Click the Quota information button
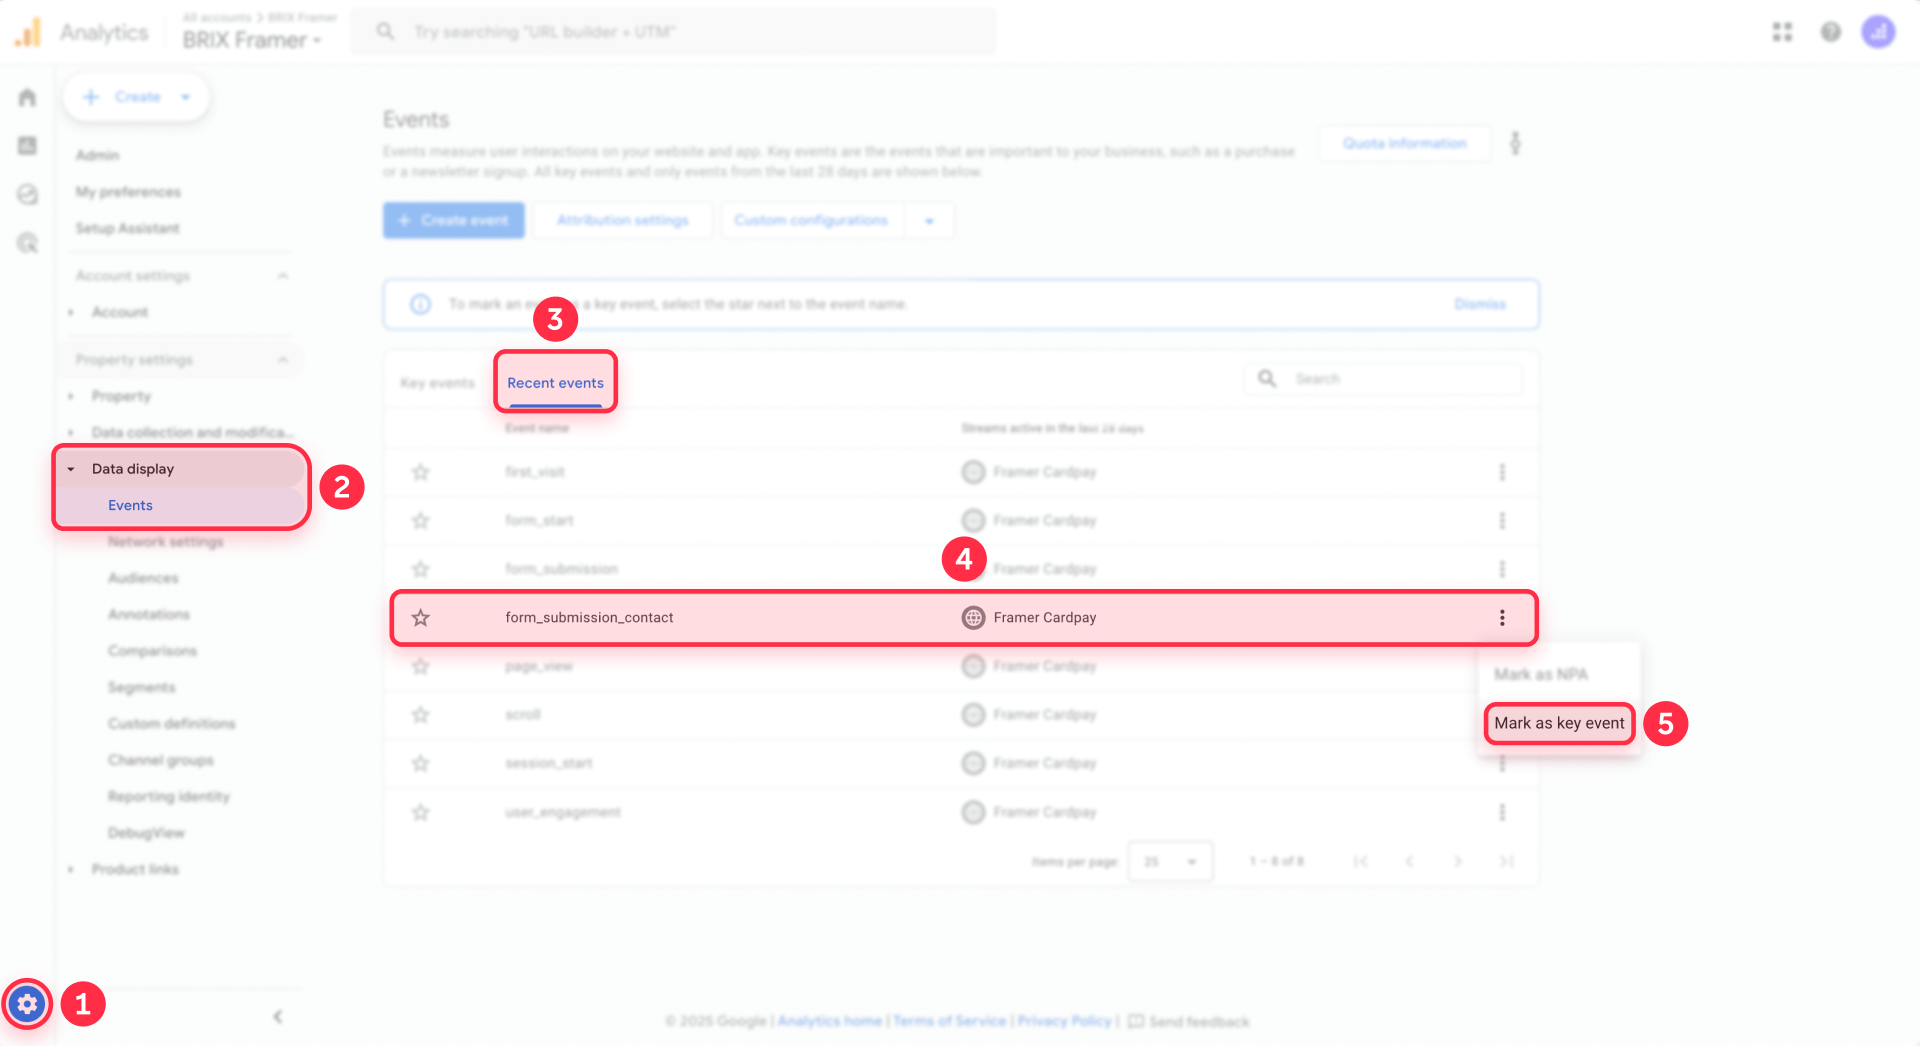This screenshot has width=1920, height=1046. click(x=1404, y=143)
